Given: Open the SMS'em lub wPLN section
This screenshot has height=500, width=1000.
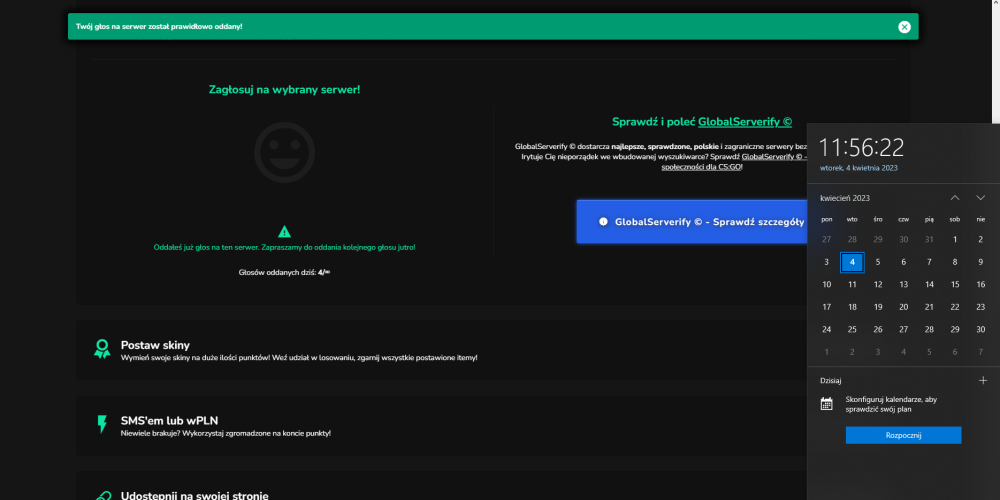Looking at the screenshot, I should (441, 425).
